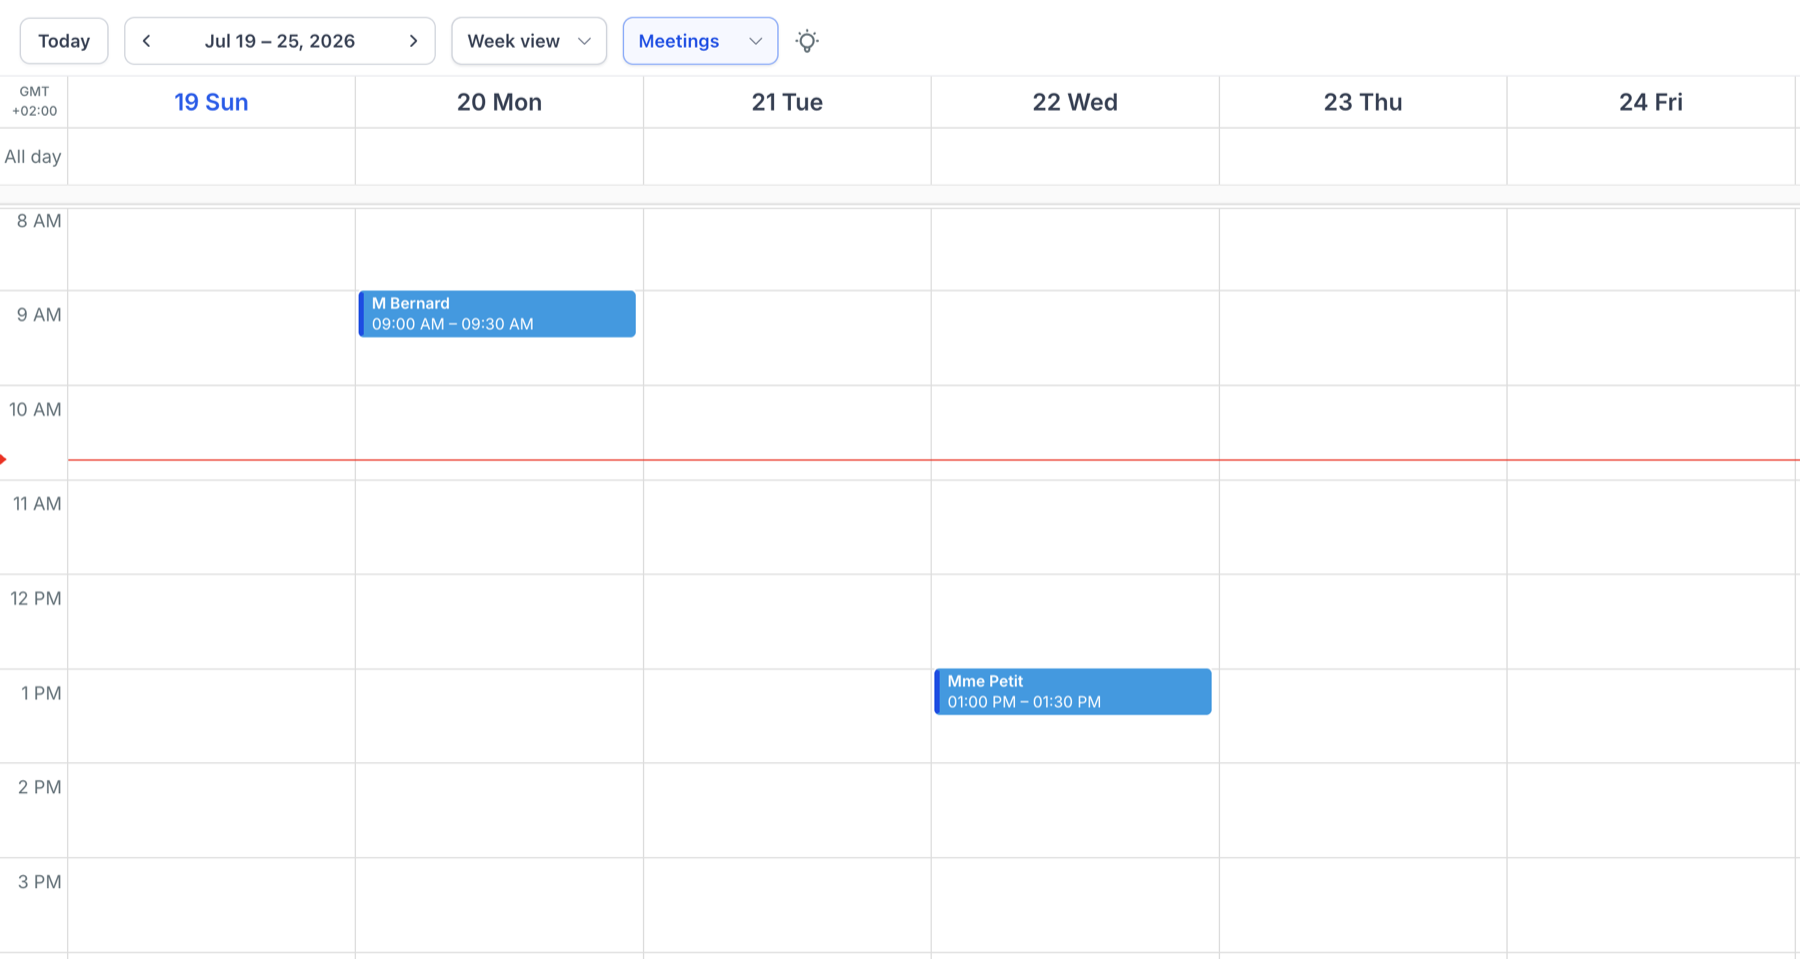Select the 21 Tue day header
Image resolution: width=1800 pixels, height=959 pixels.
click(787, 102)
